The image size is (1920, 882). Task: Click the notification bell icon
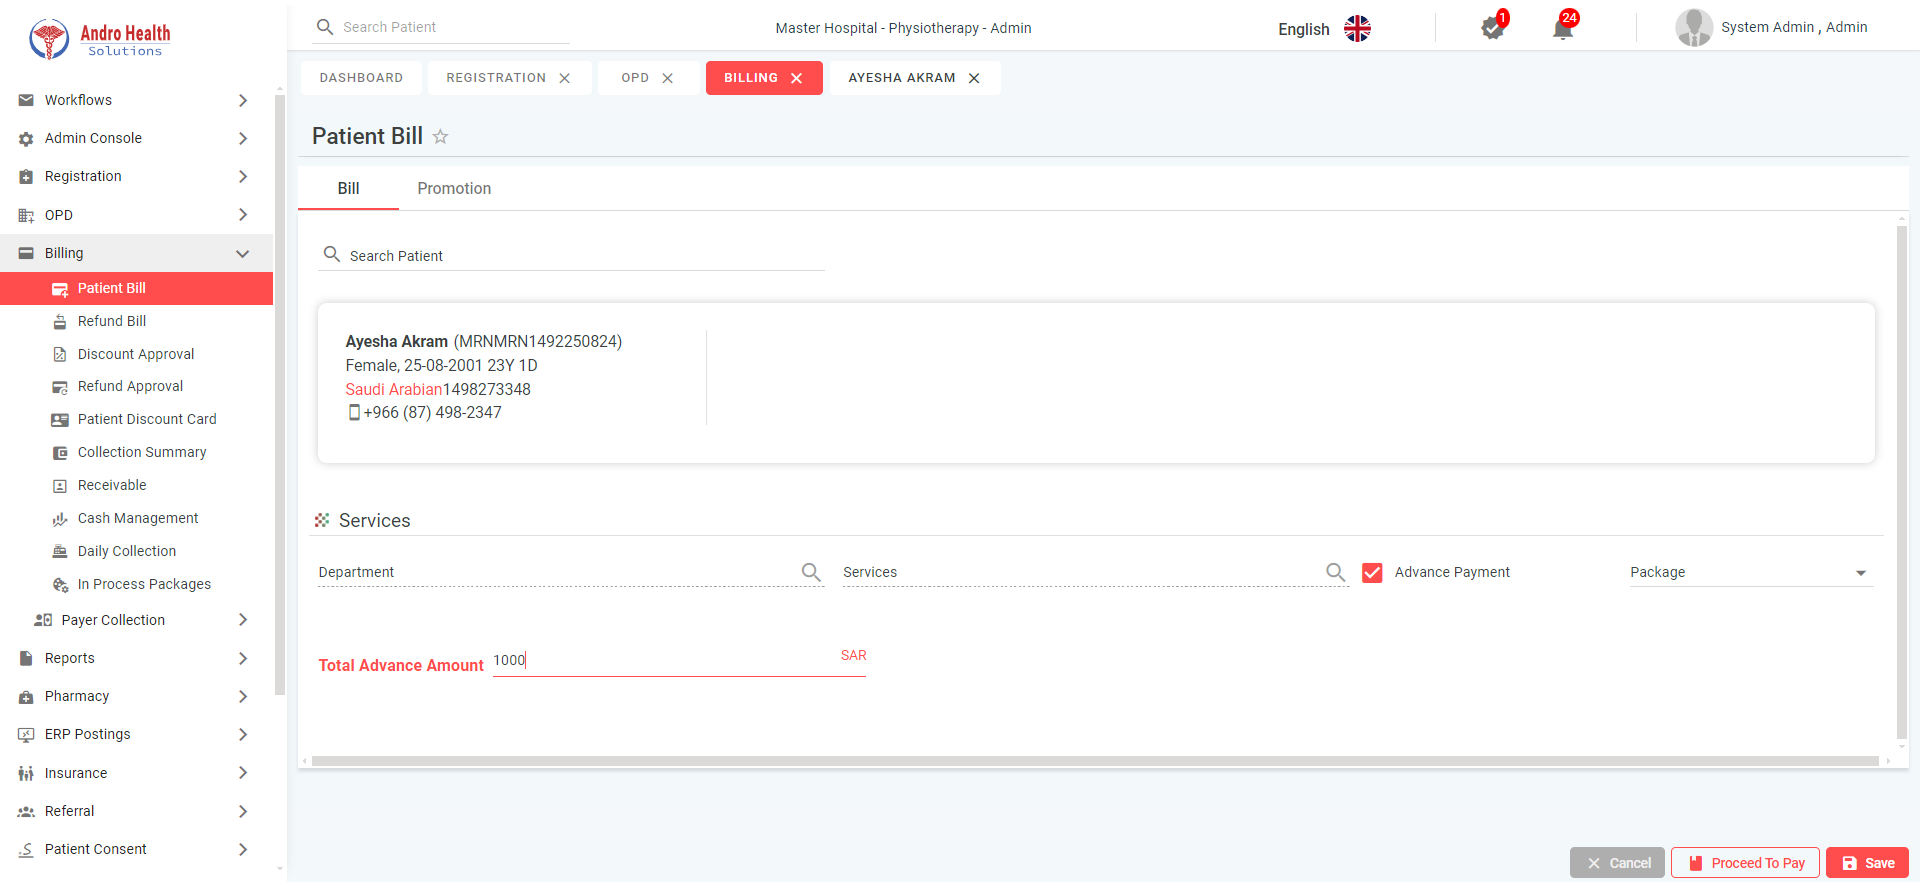click(x=1563, y=28)
